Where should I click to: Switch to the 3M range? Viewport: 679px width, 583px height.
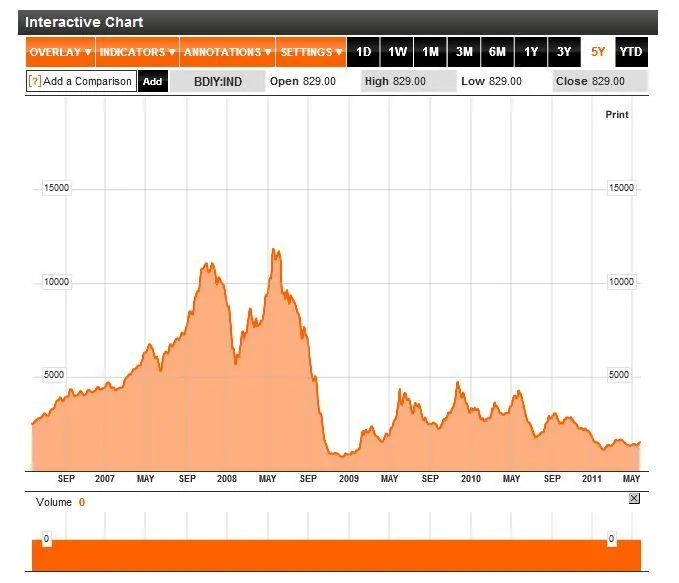tap(464, 52)
